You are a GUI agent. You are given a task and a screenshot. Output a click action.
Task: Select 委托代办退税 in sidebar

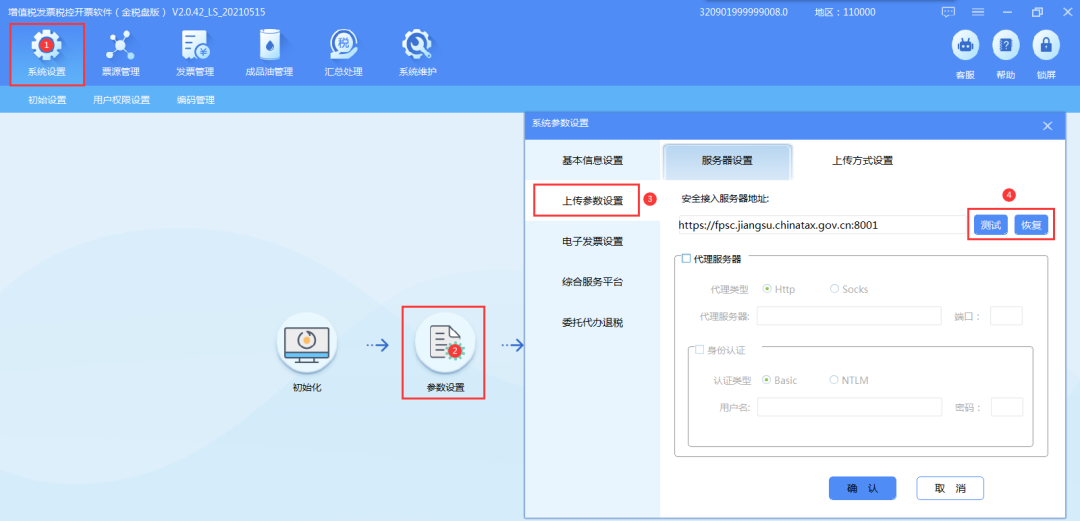(x=592, y=323)
